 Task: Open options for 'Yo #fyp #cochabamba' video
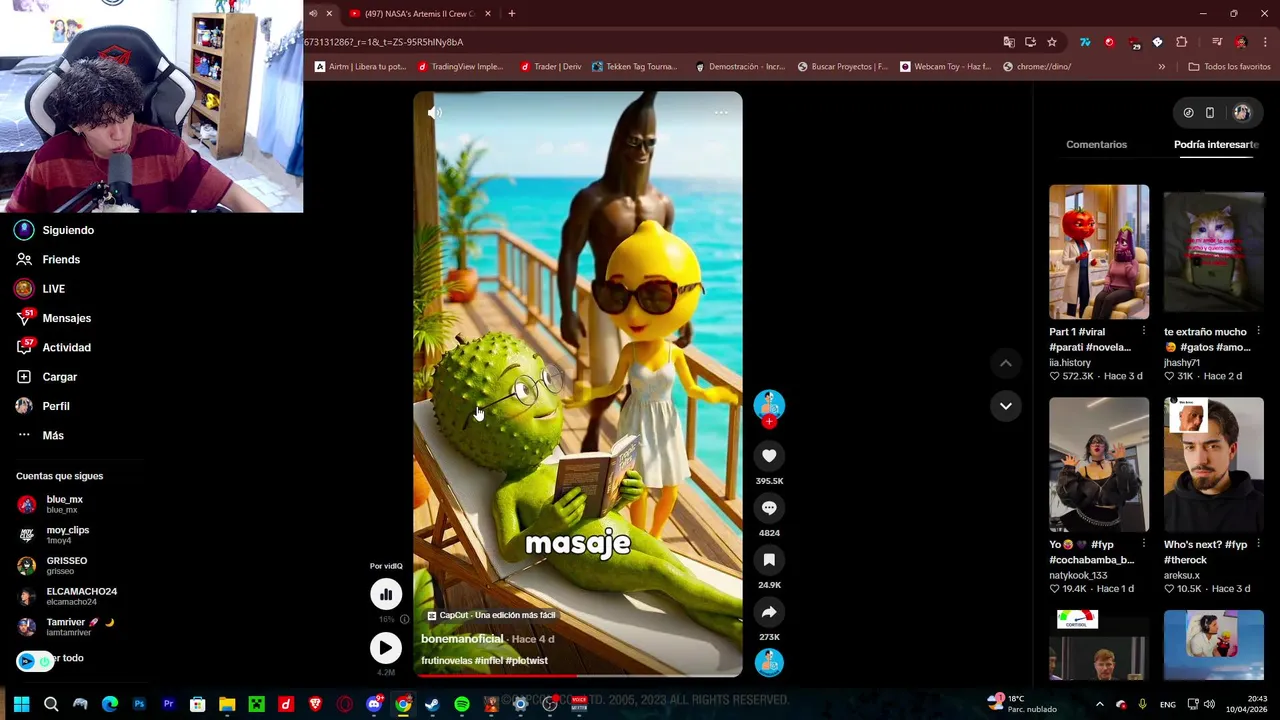pos(1144,544)
